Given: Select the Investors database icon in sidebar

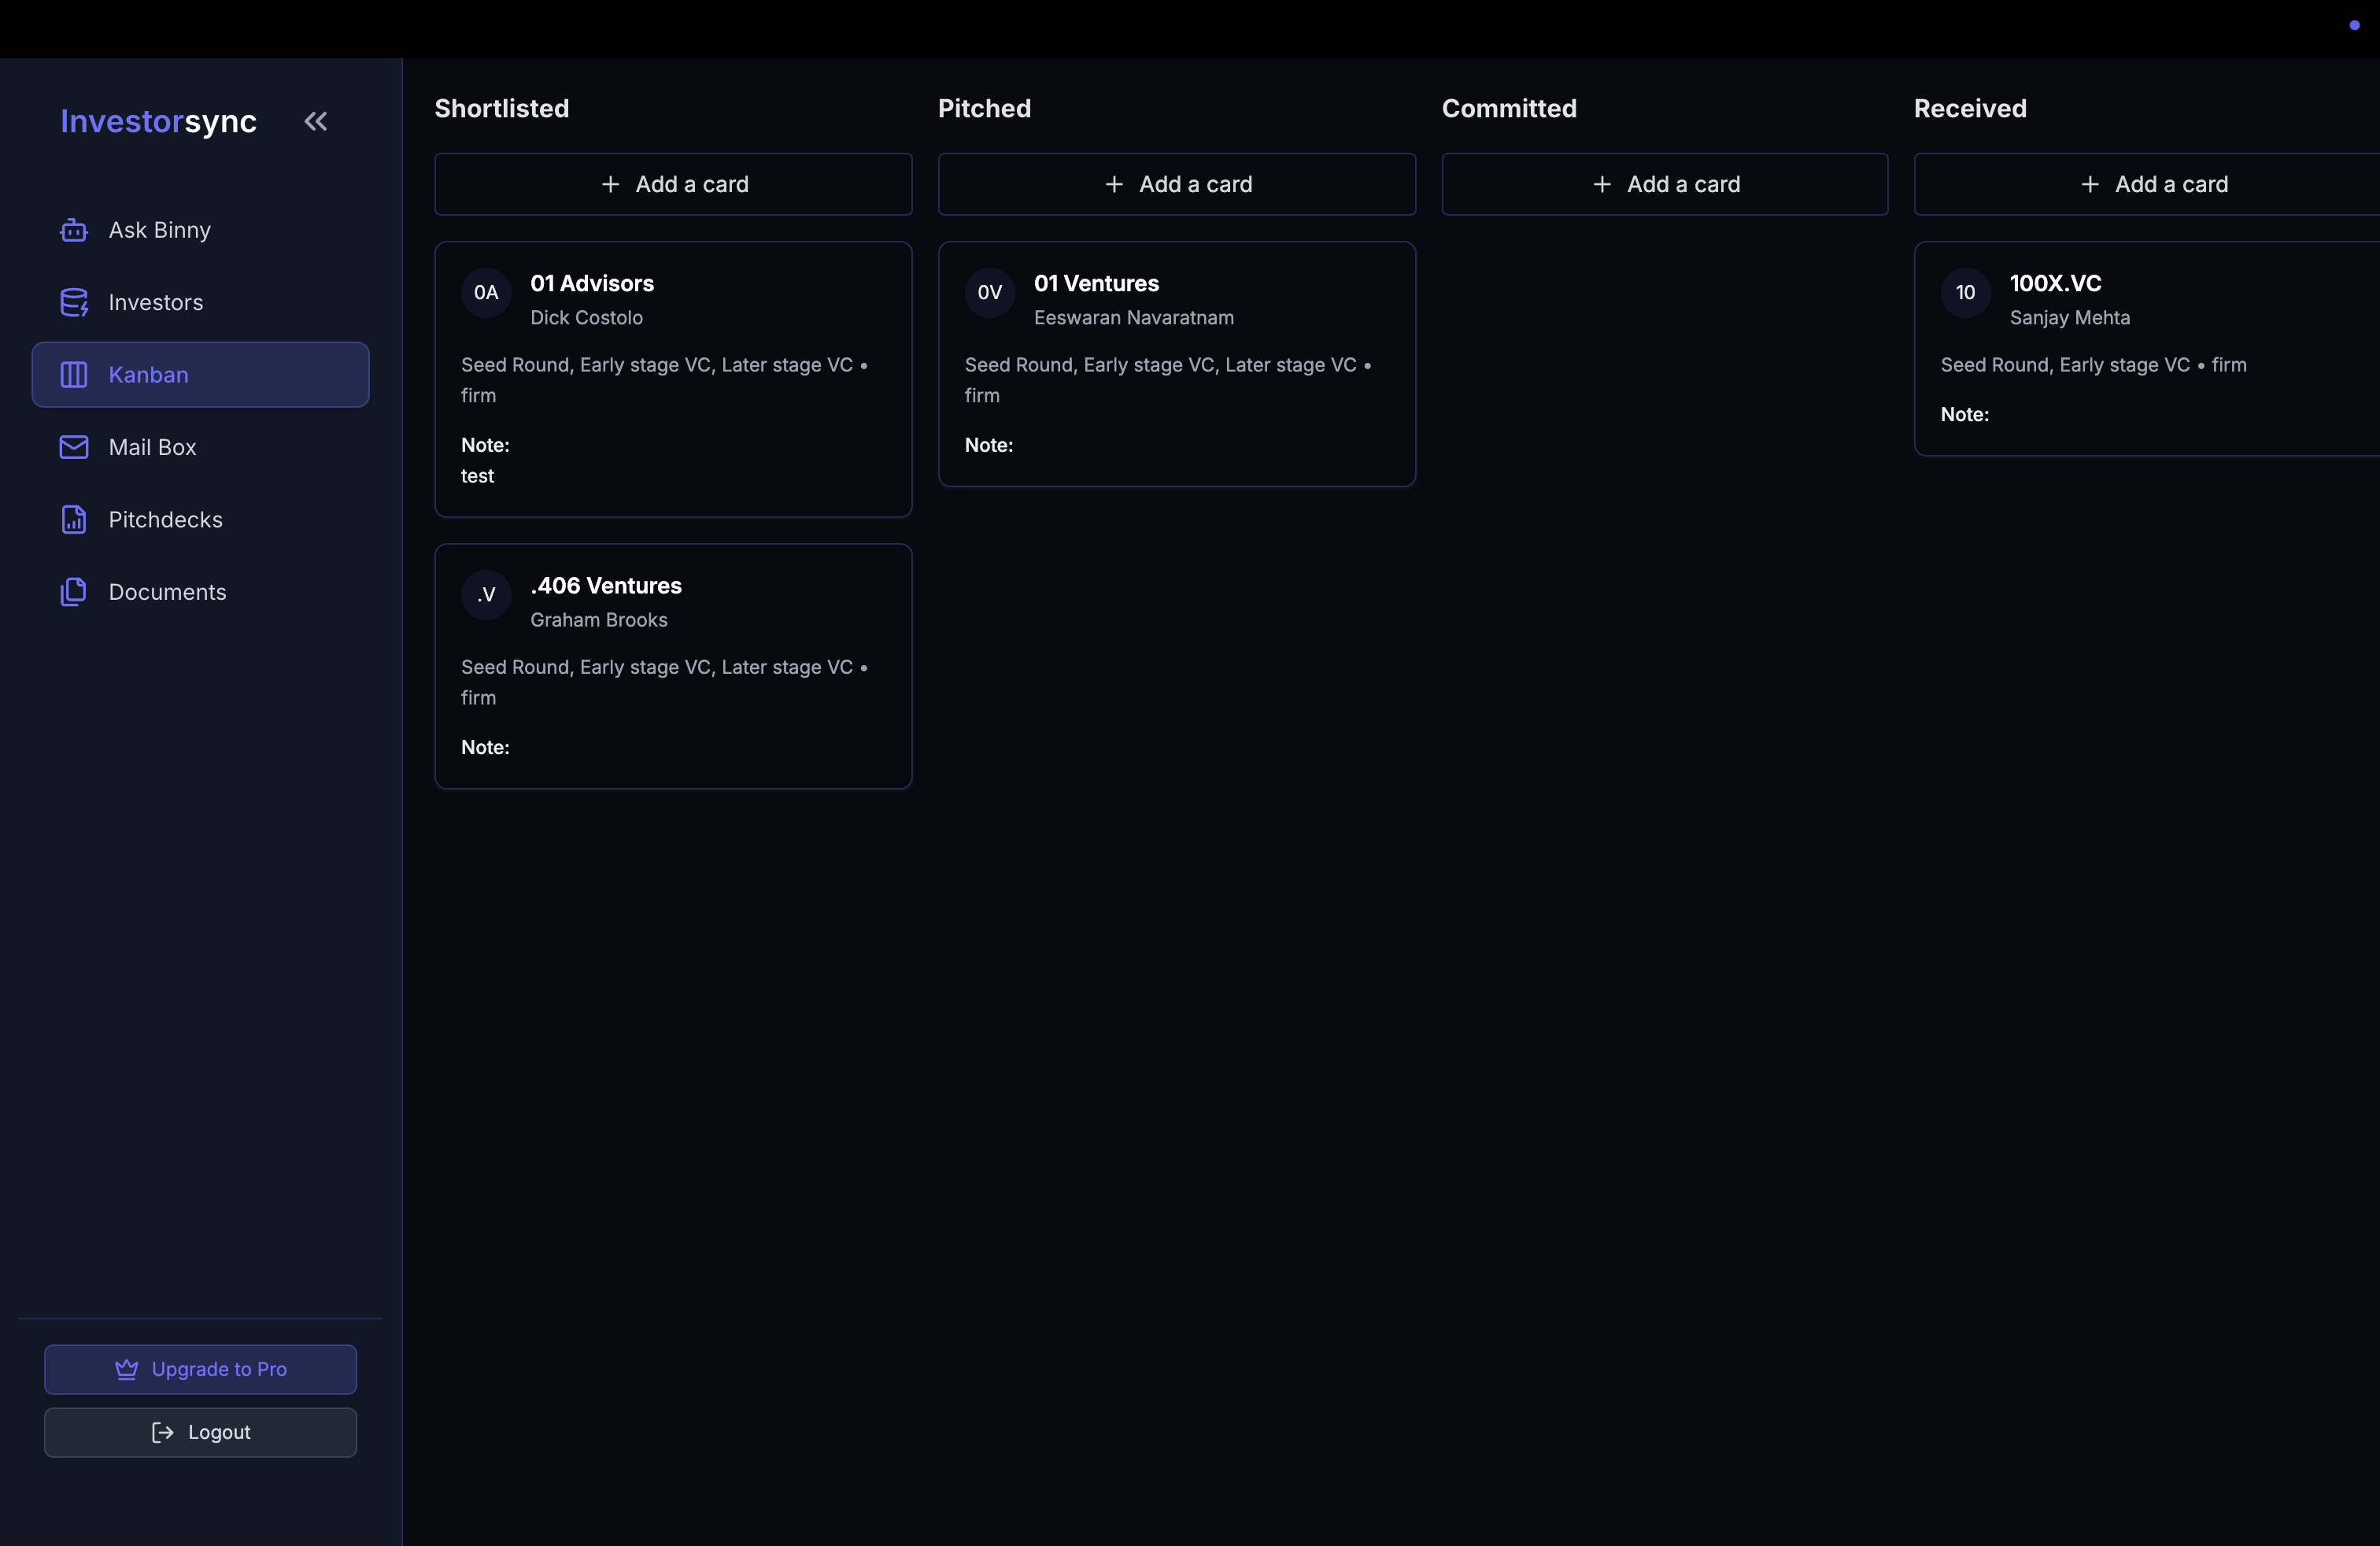Looking at the screenshot, I should tap(73, 302).
